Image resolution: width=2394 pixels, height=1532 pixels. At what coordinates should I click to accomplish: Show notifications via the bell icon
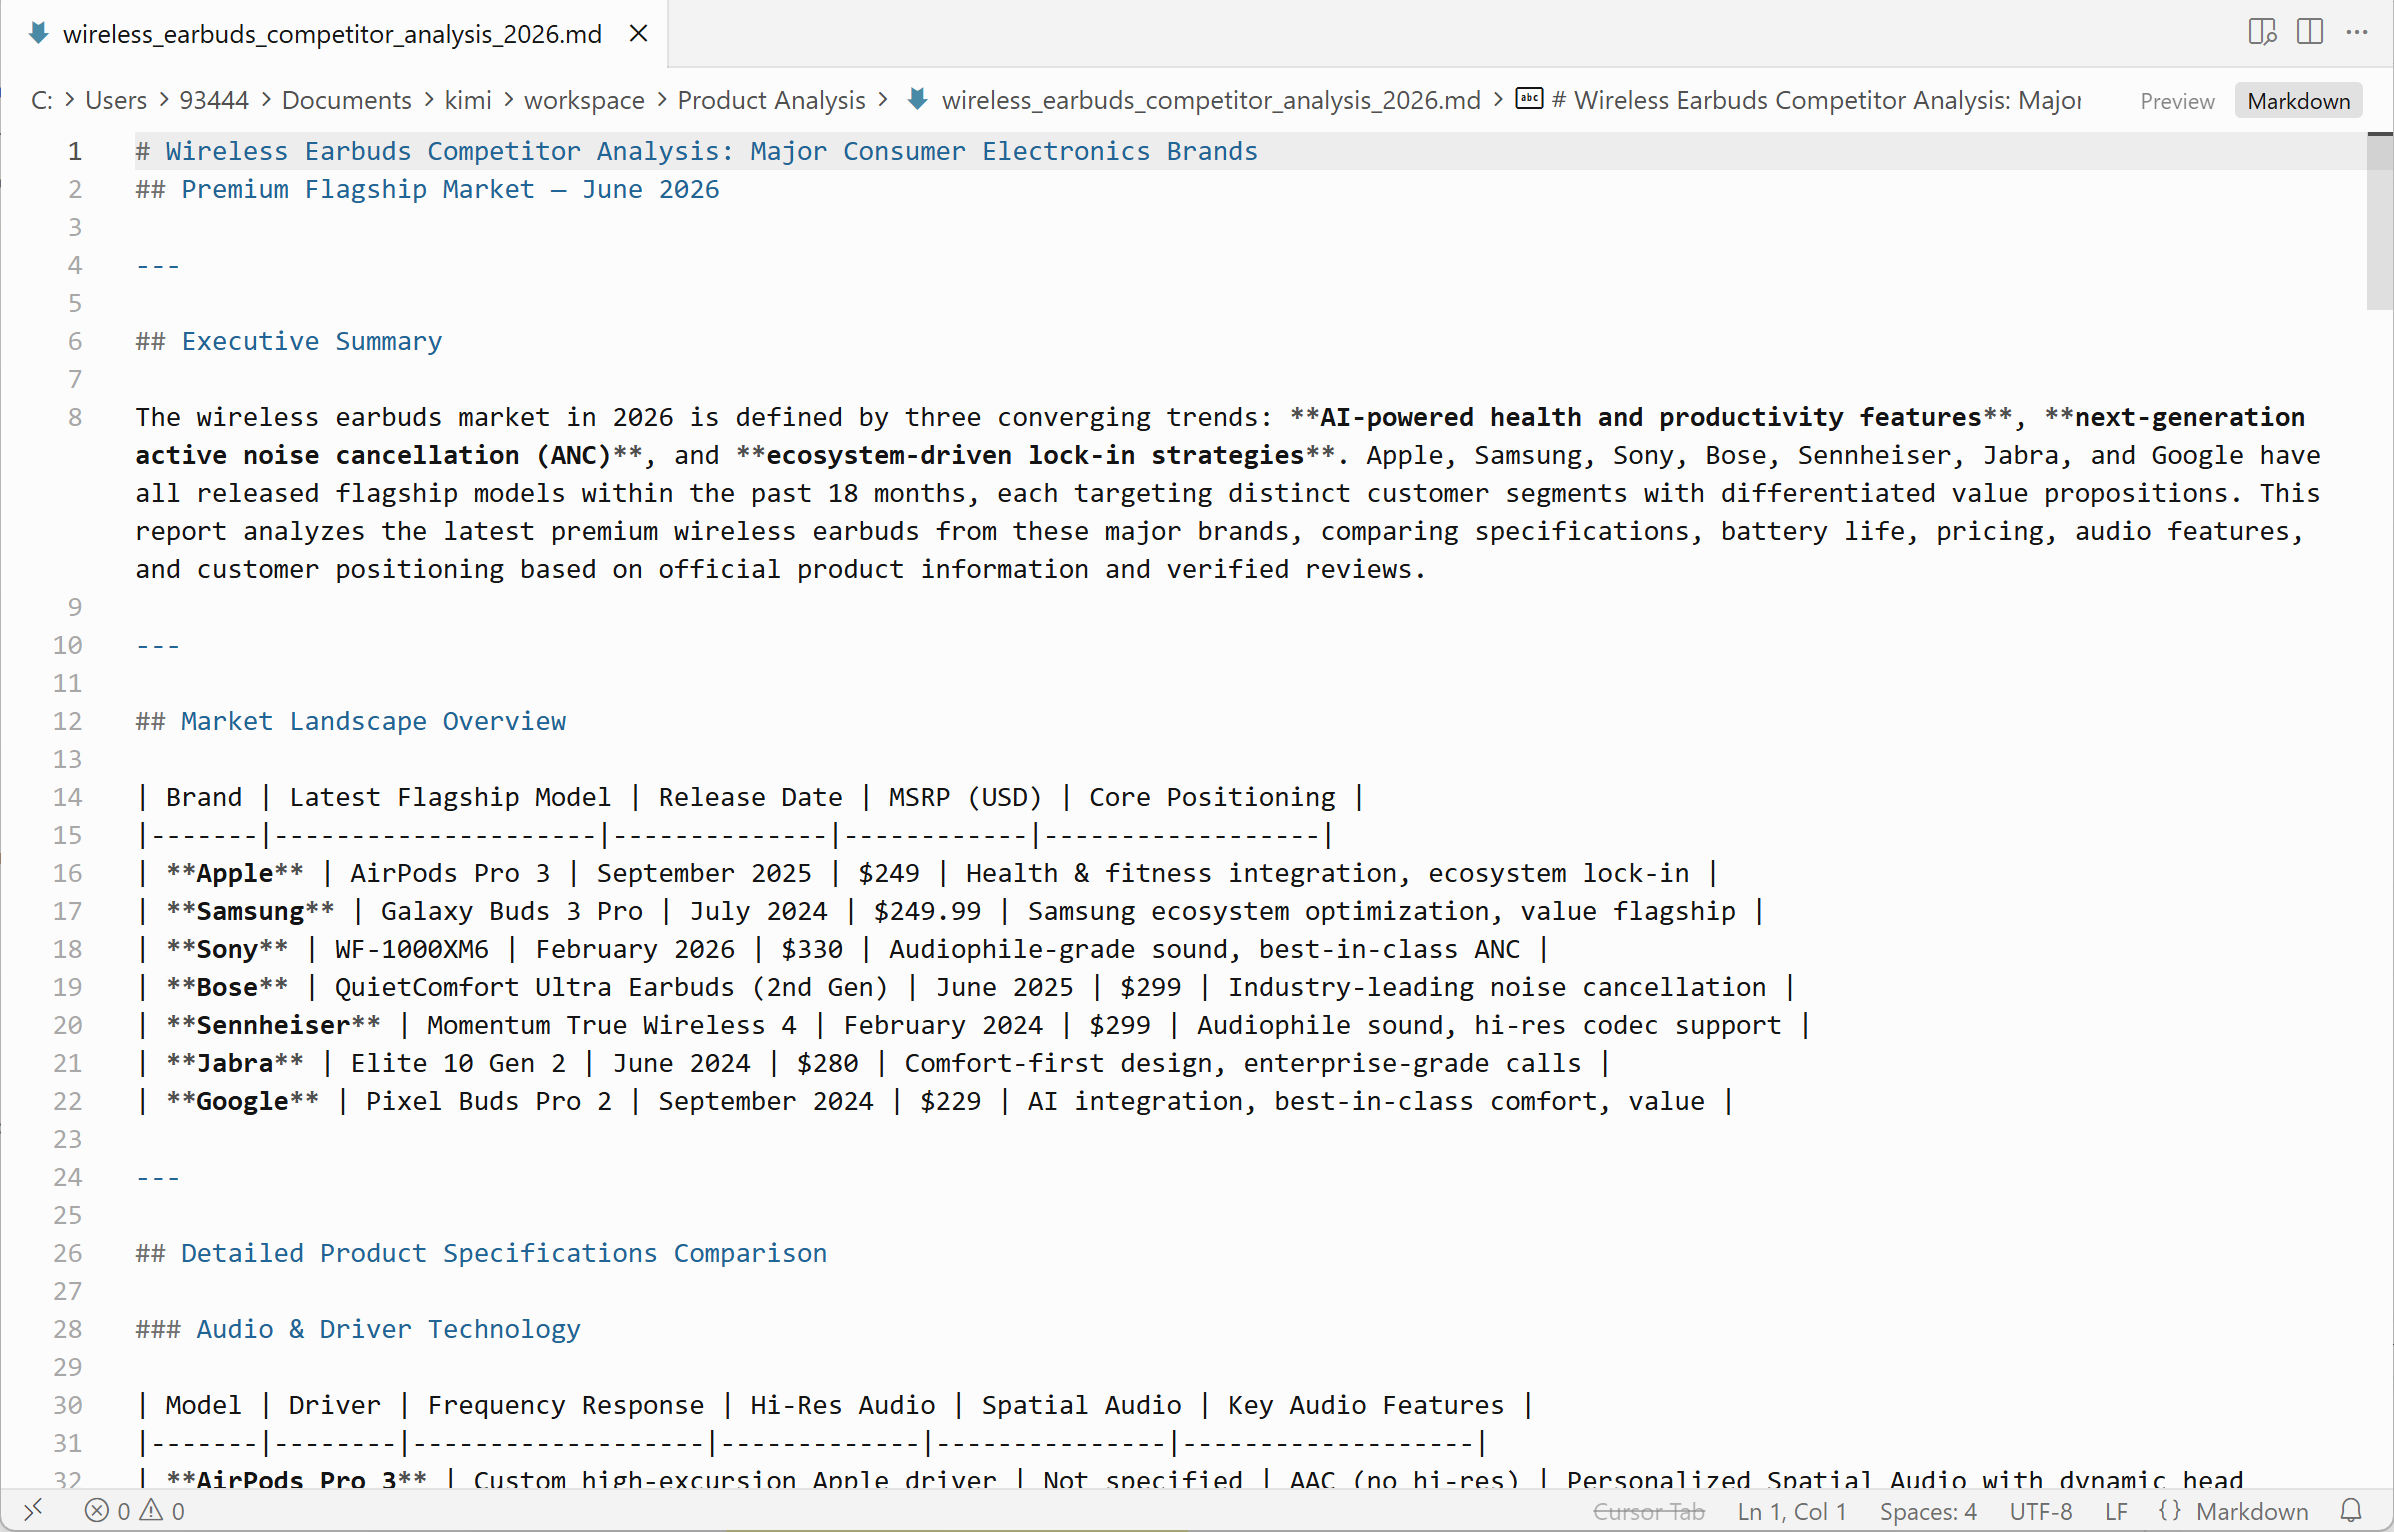[x=2351, y=1510]
